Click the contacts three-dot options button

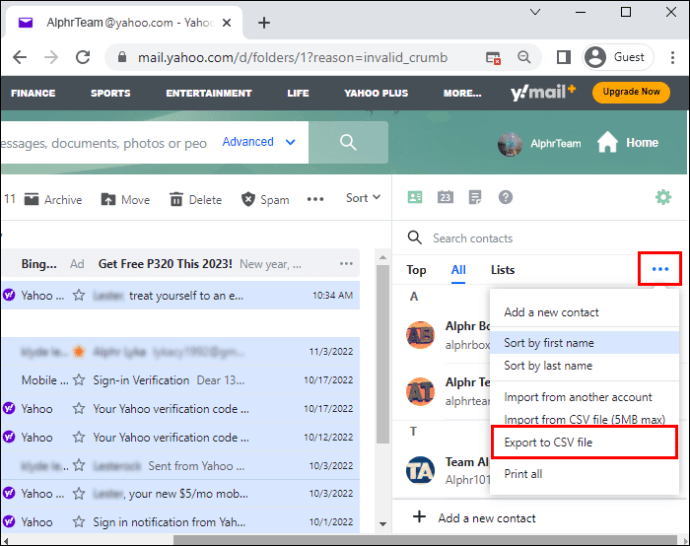click(x=660, y=269)
